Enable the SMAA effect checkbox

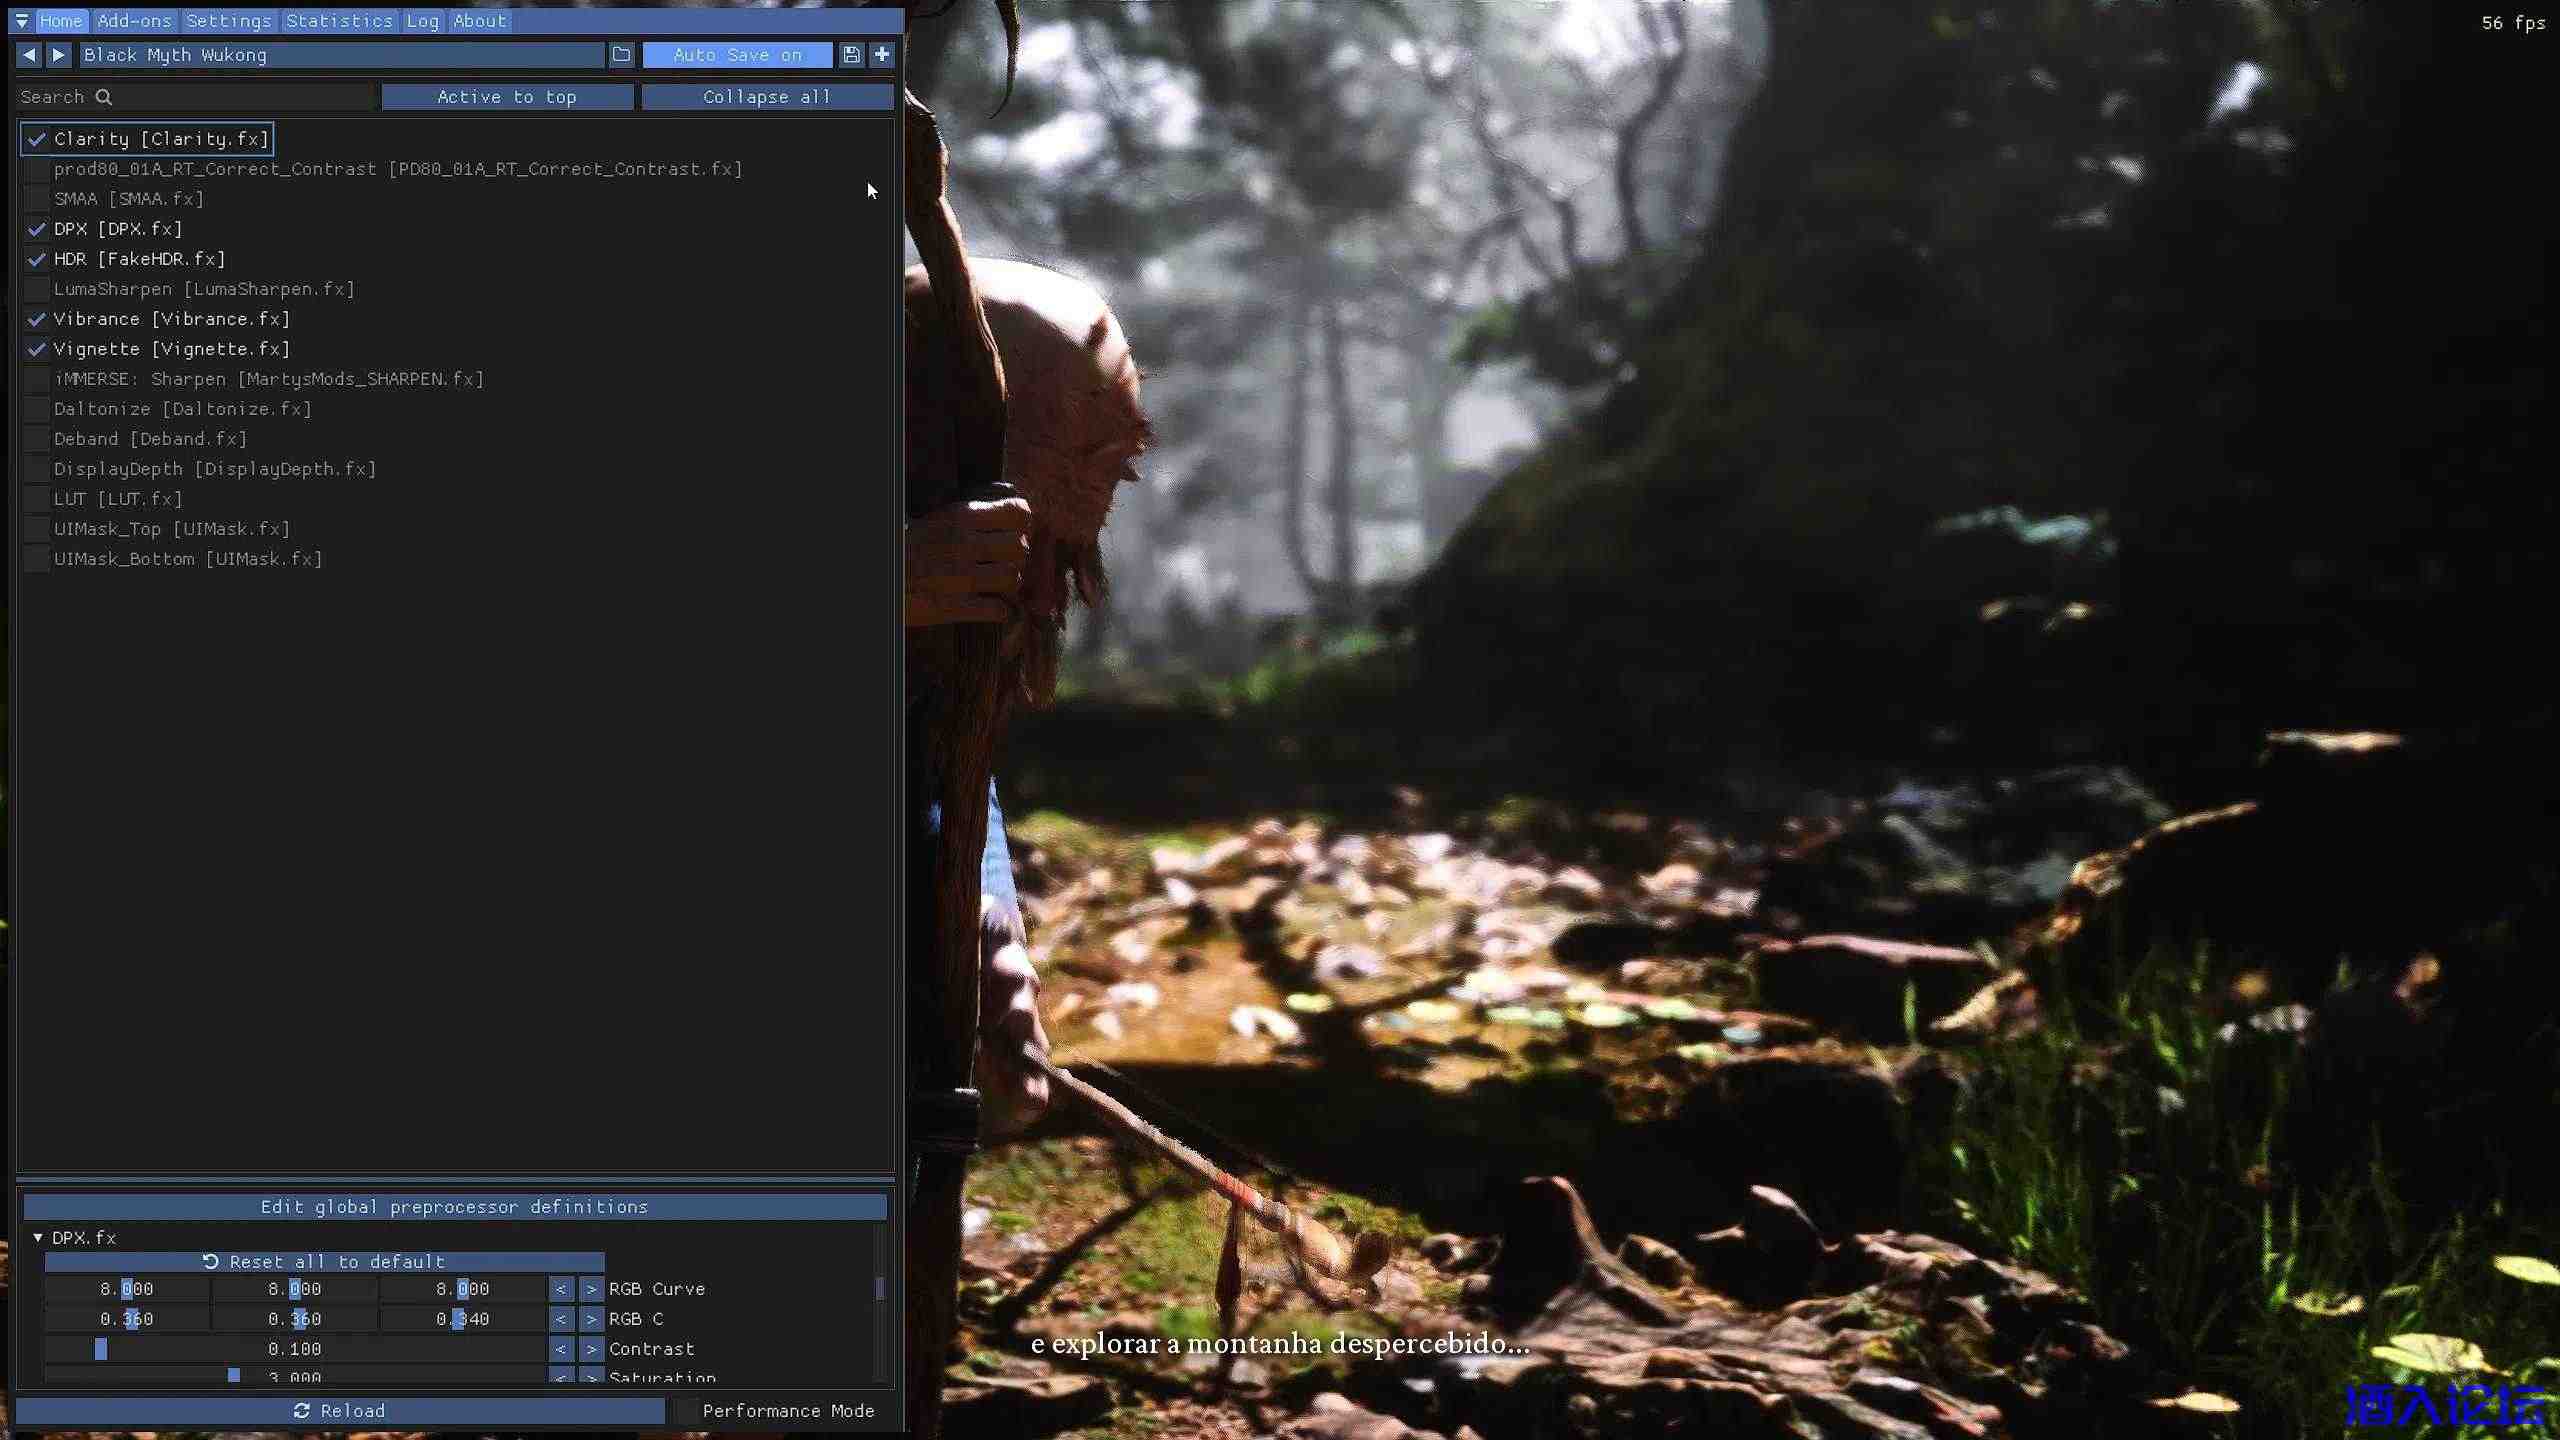(x=37, y=199)
